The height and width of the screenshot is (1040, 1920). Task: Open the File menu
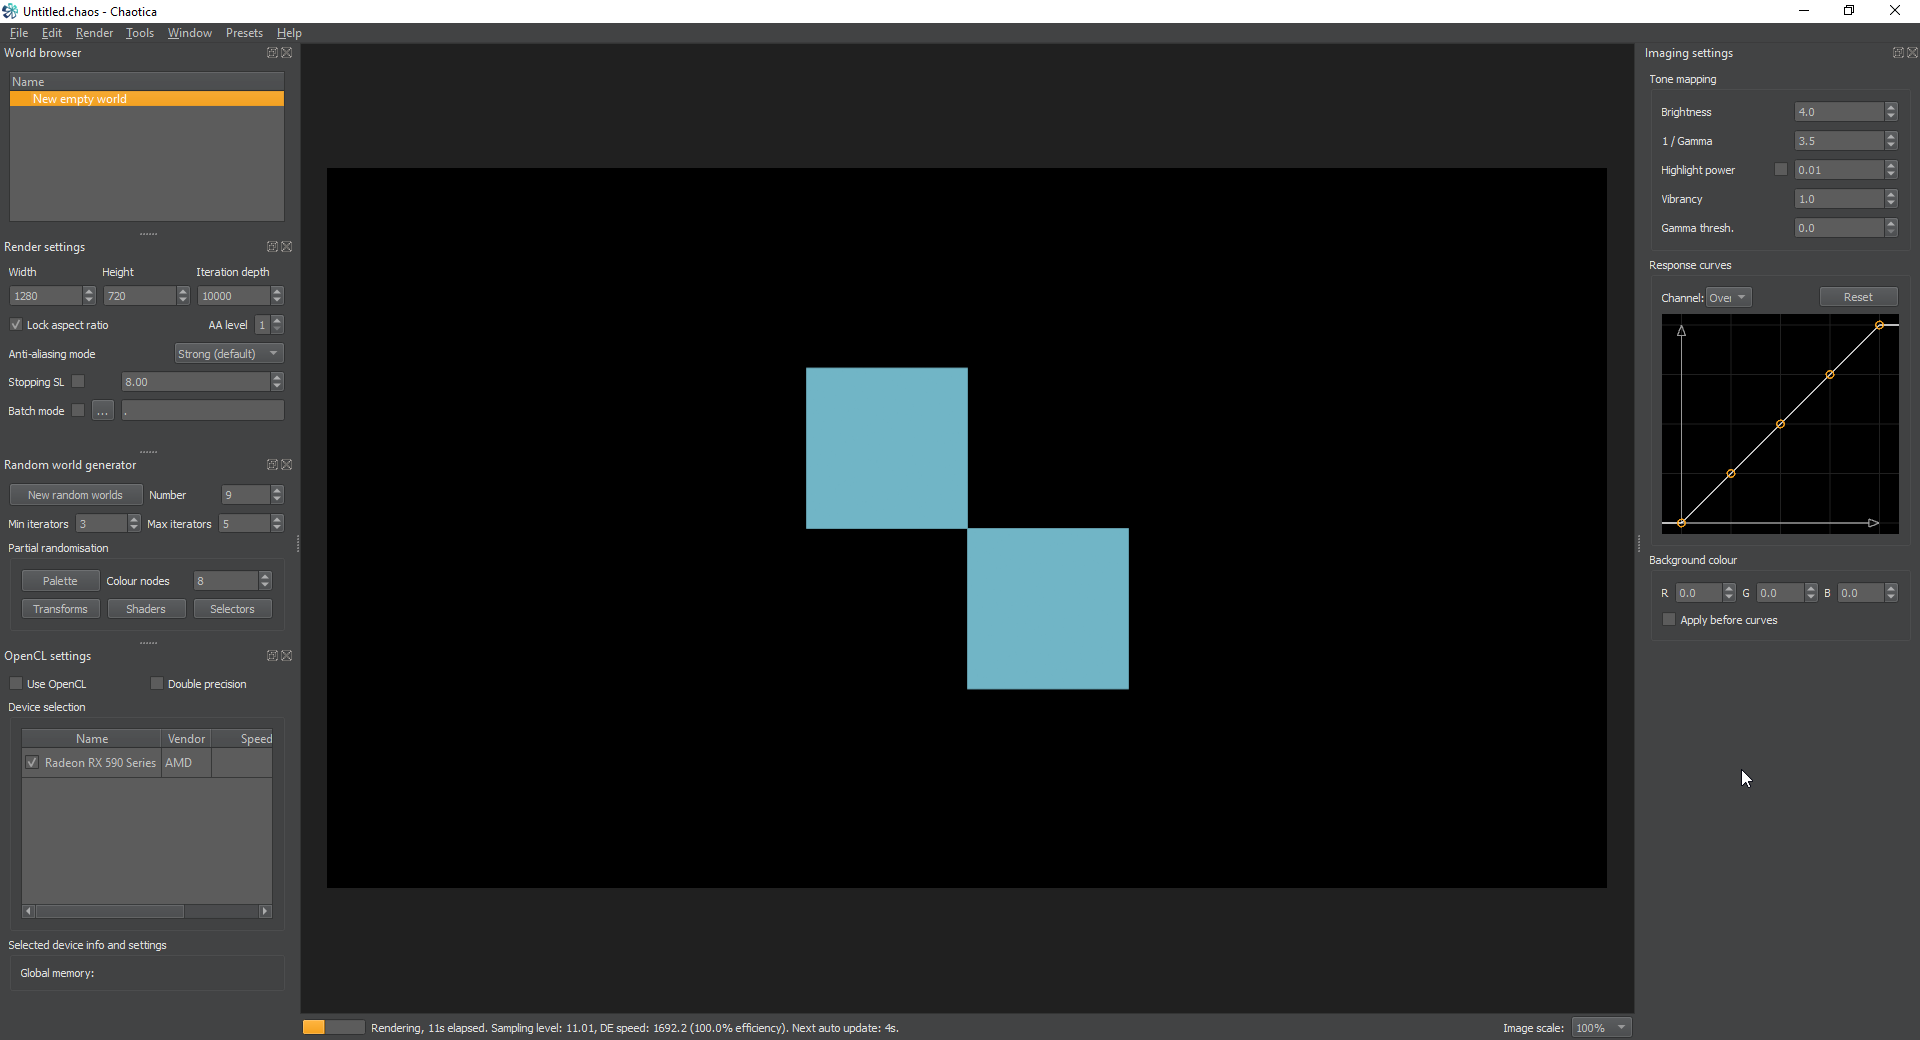coord(19,33)
